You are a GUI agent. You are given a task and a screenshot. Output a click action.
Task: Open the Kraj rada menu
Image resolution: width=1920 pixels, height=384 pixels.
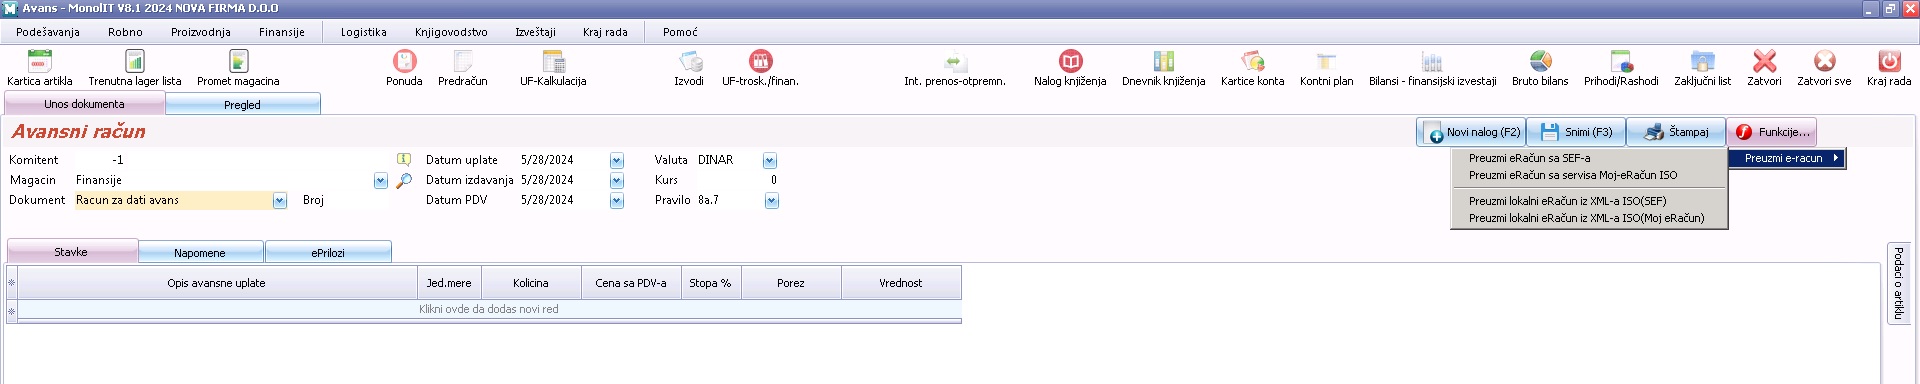[x=605, y=32]
